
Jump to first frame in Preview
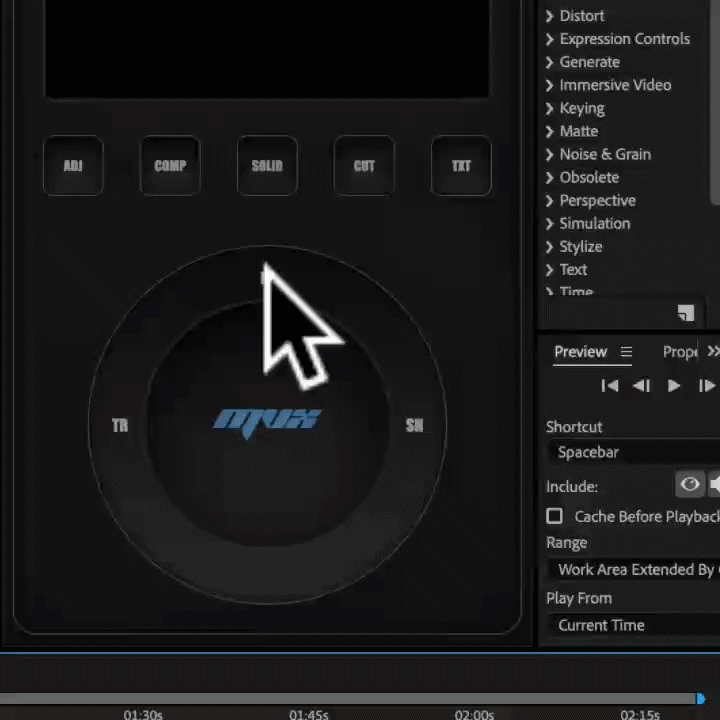pyautogui.click(x=609, y=386)
